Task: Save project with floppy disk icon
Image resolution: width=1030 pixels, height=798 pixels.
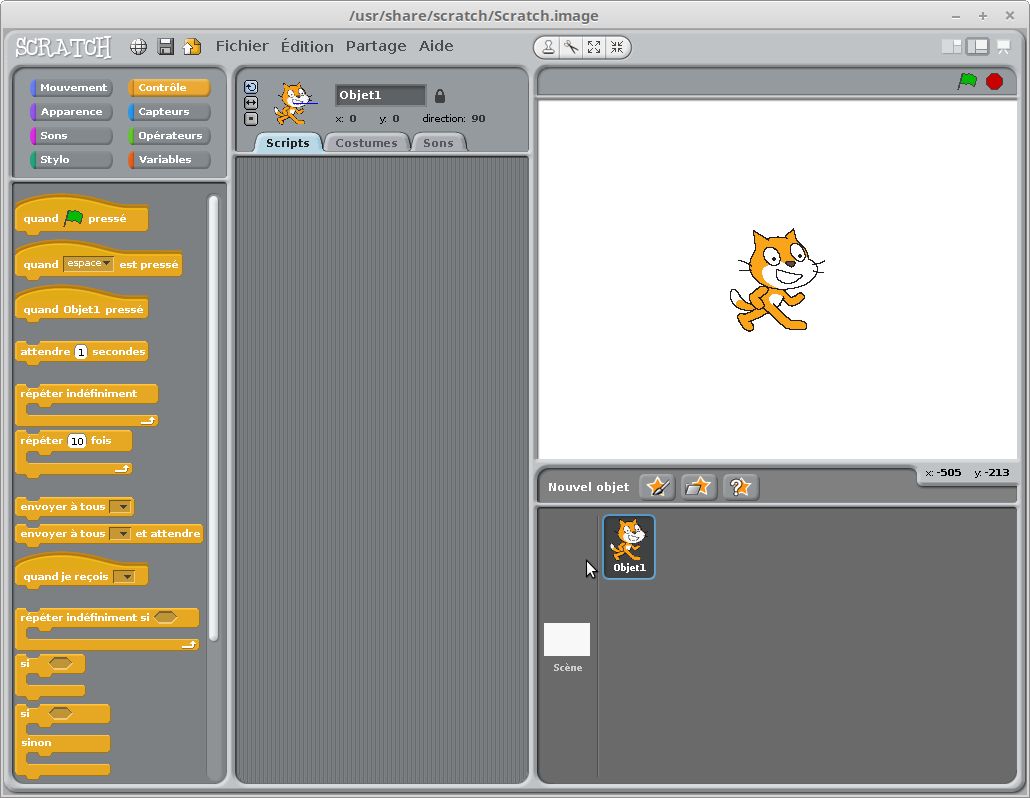Action: [166, 47]
